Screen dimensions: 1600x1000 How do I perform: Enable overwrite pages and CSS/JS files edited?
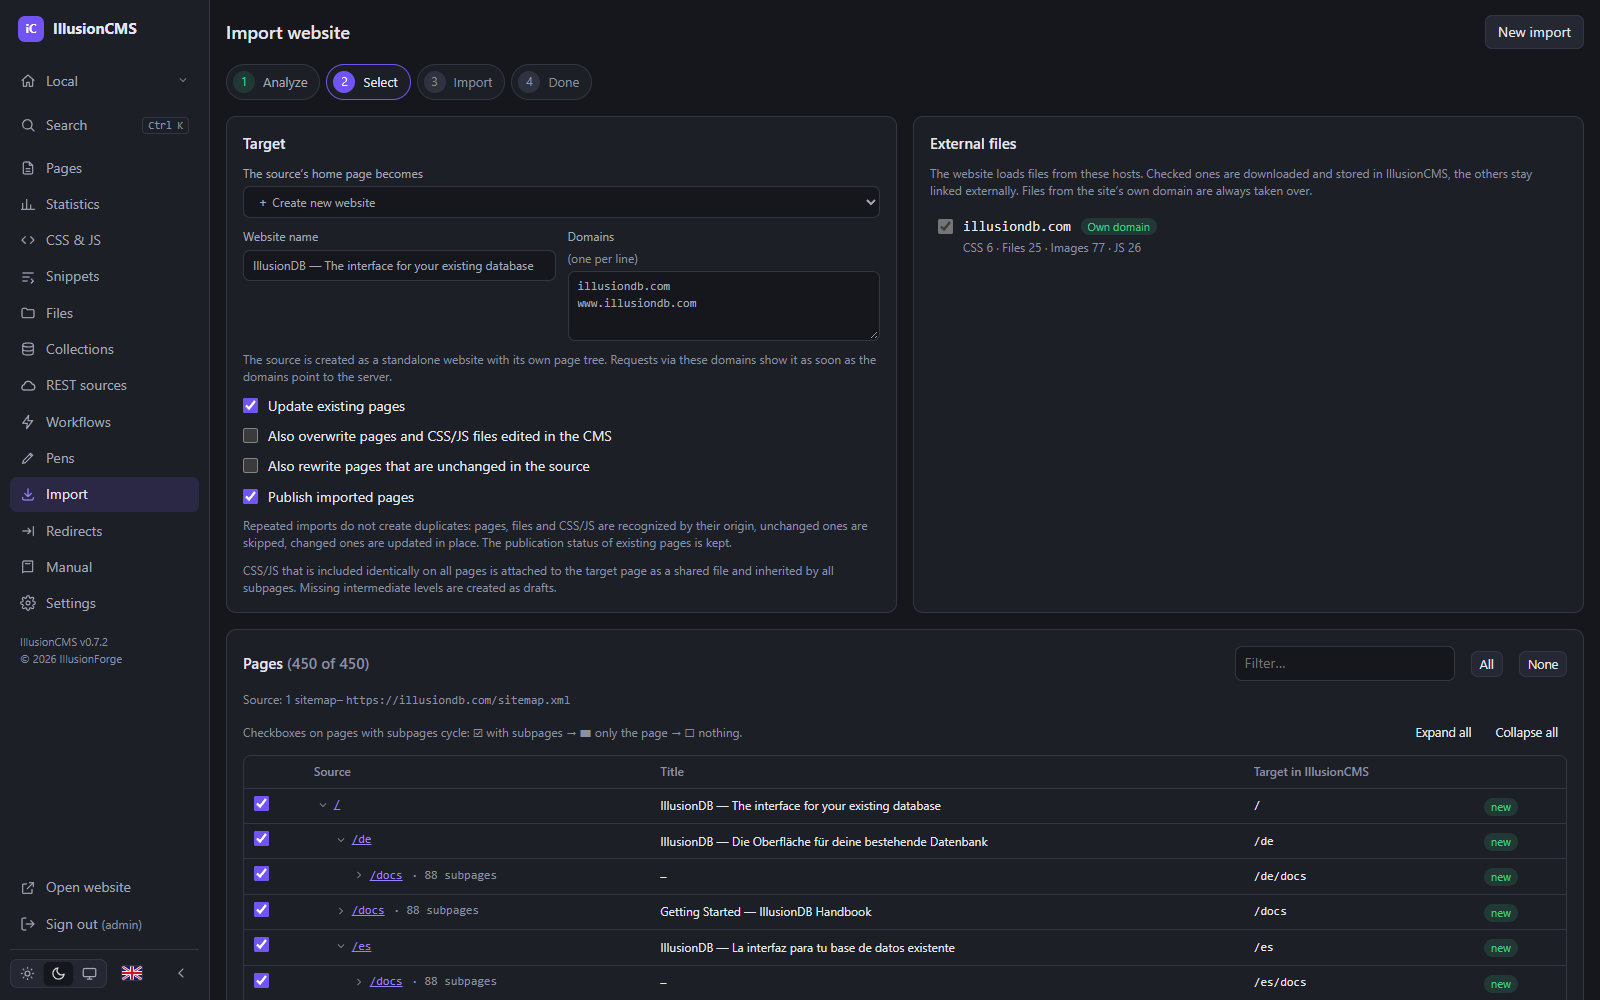(x=251, y=436)
